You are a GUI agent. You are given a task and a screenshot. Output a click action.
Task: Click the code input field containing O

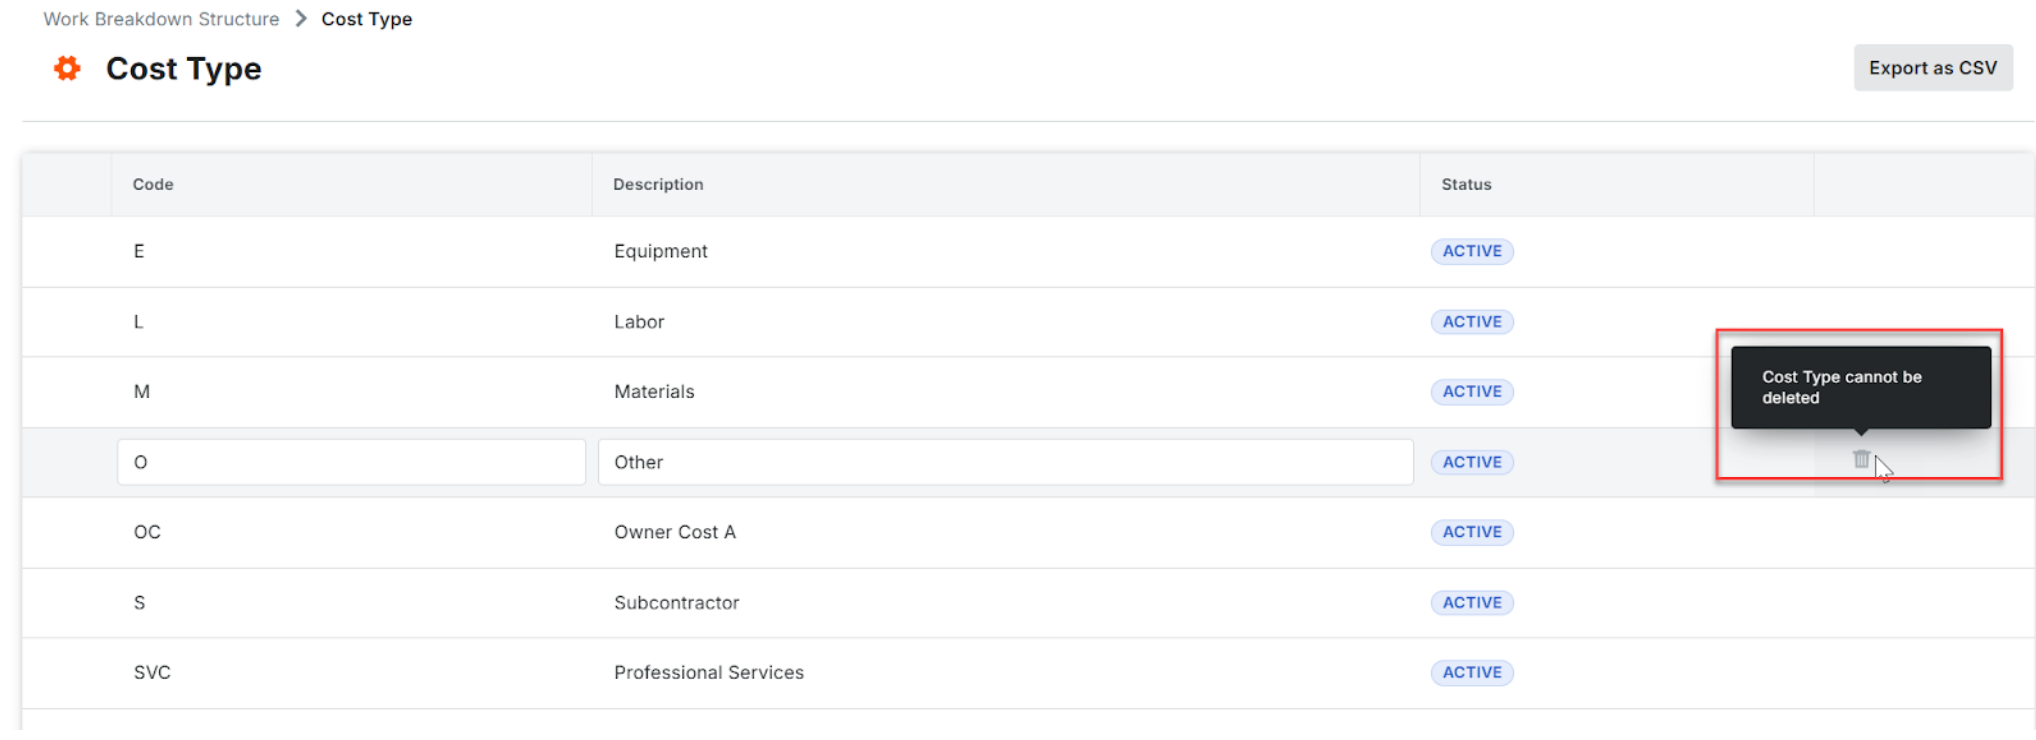[350, 462]
